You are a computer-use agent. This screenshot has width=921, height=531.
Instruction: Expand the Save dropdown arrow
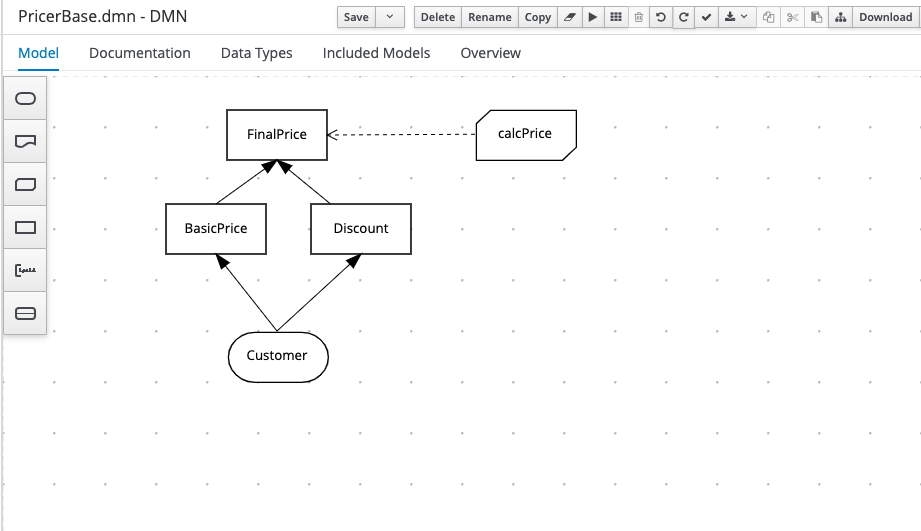pyautogui.click(x=390, y=17)
